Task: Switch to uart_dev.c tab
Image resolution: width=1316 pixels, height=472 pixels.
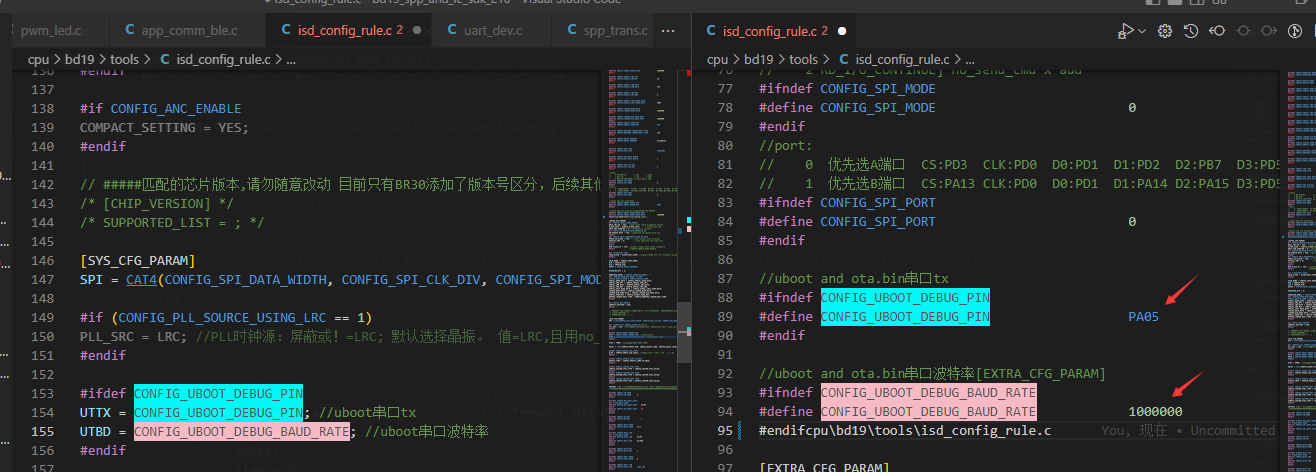Action: [493, 31]
